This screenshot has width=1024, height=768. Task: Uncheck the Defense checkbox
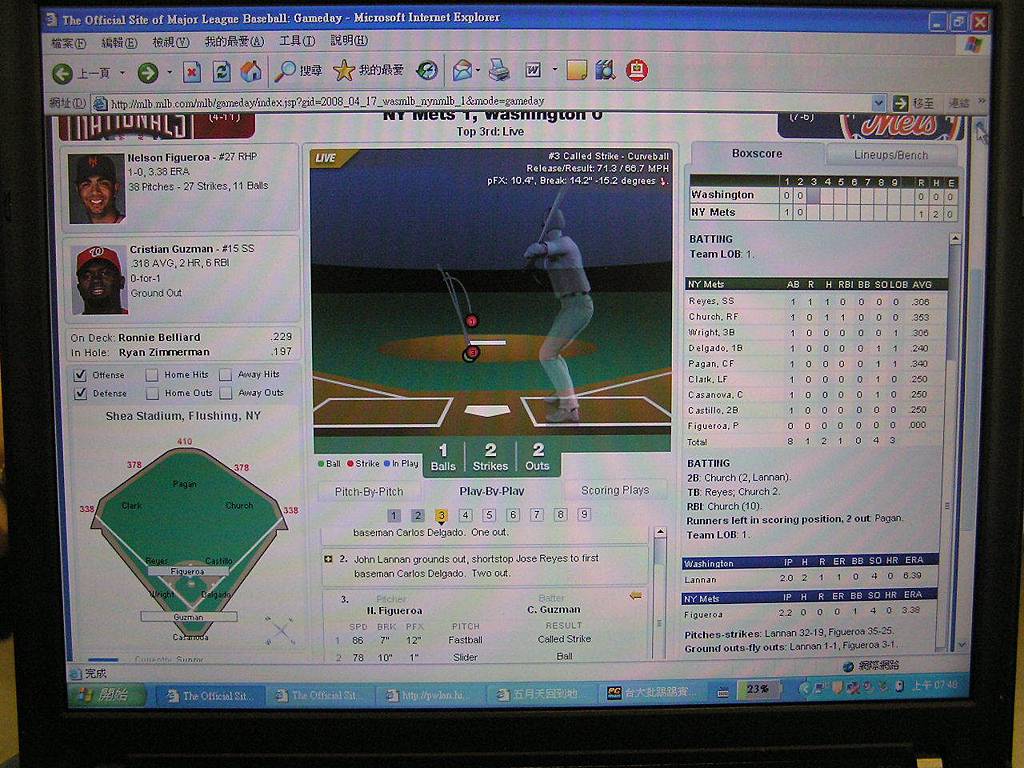(80, 394)
